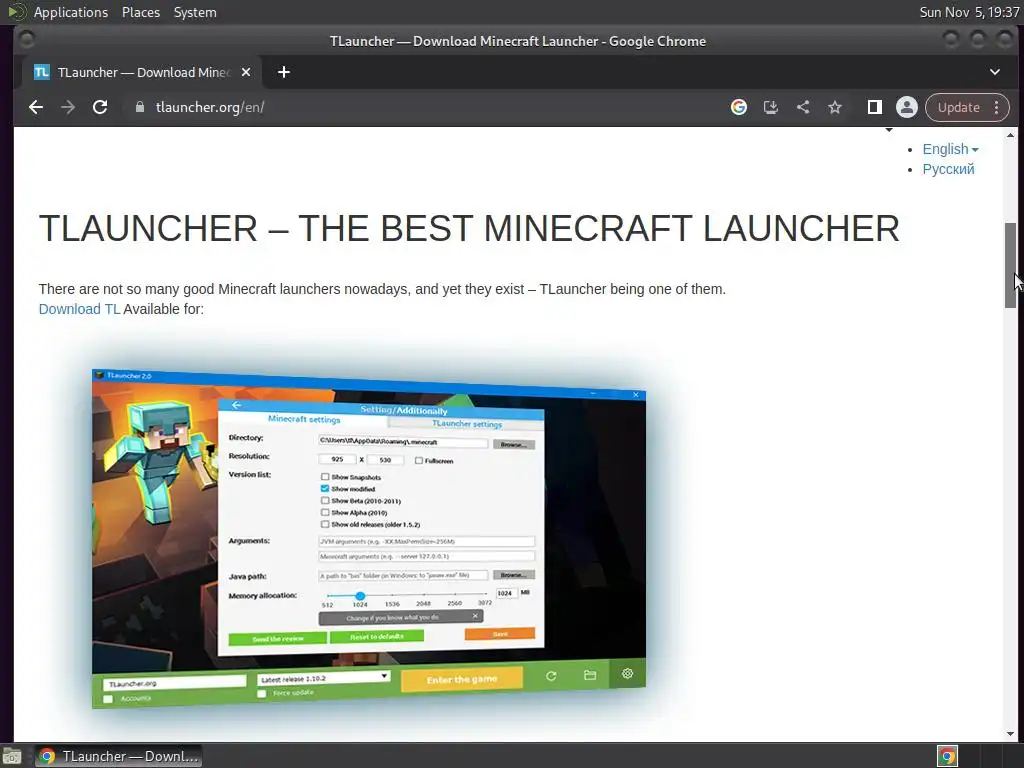Viewport: 1024px width, 768px height.
Task: Toggle the Chrome side panel
Action: click(874, 107)
